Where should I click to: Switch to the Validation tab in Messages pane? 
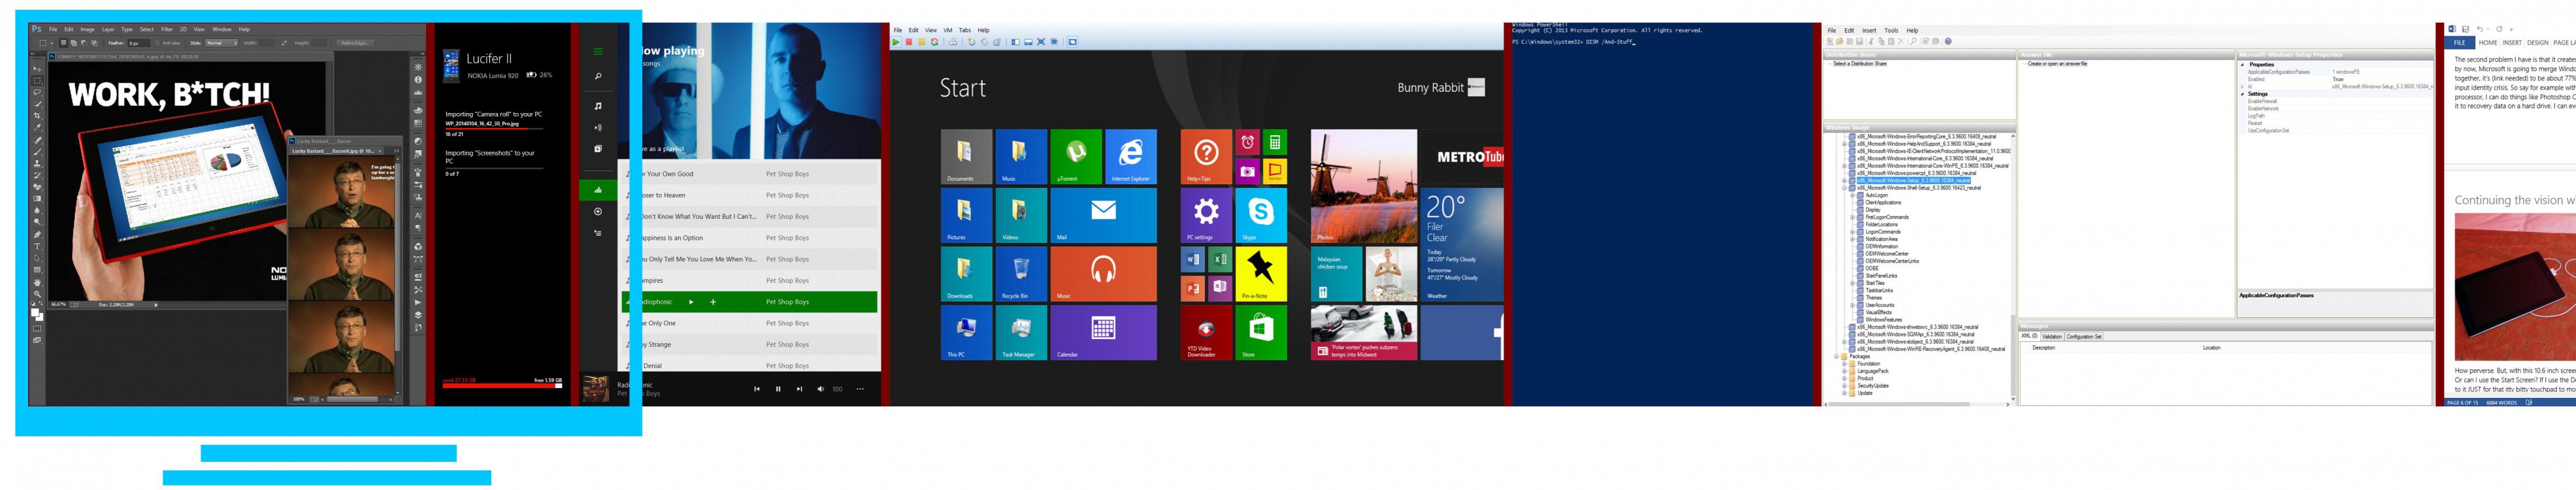coord(2053,337)
